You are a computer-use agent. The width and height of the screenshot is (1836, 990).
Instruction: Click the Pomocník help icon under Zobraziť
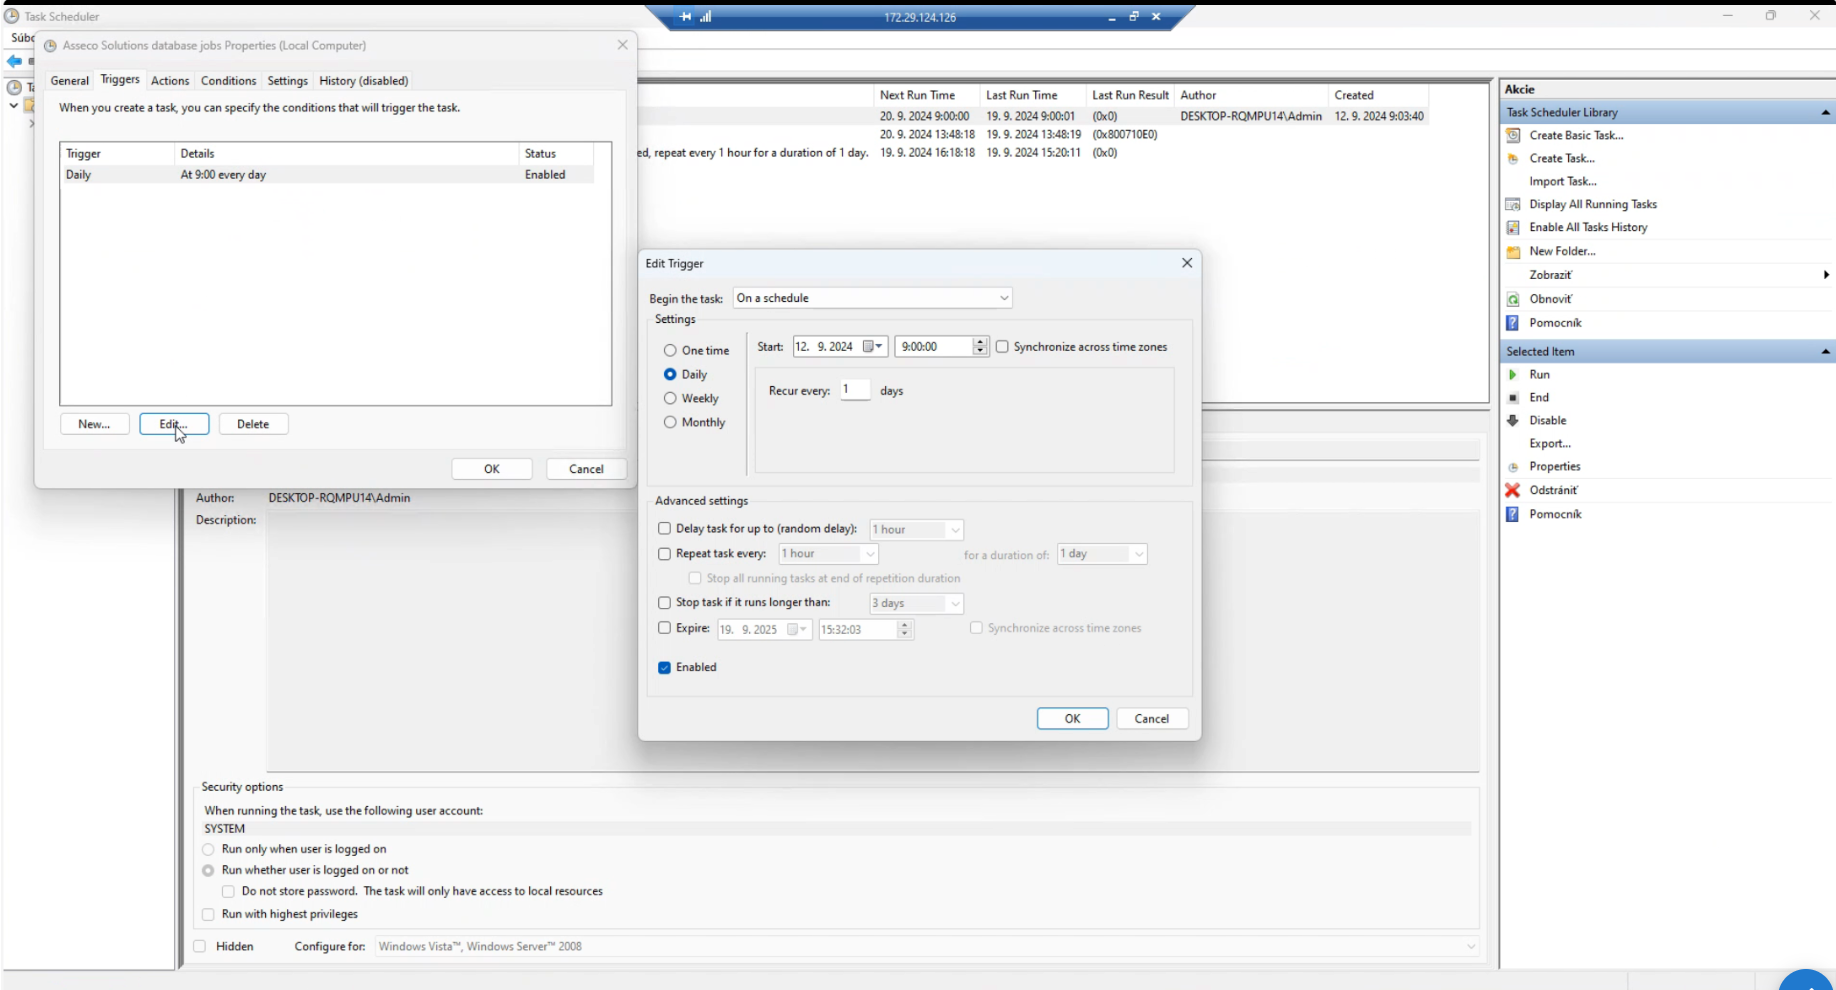pyautogui.click(x=1513, y=323)
